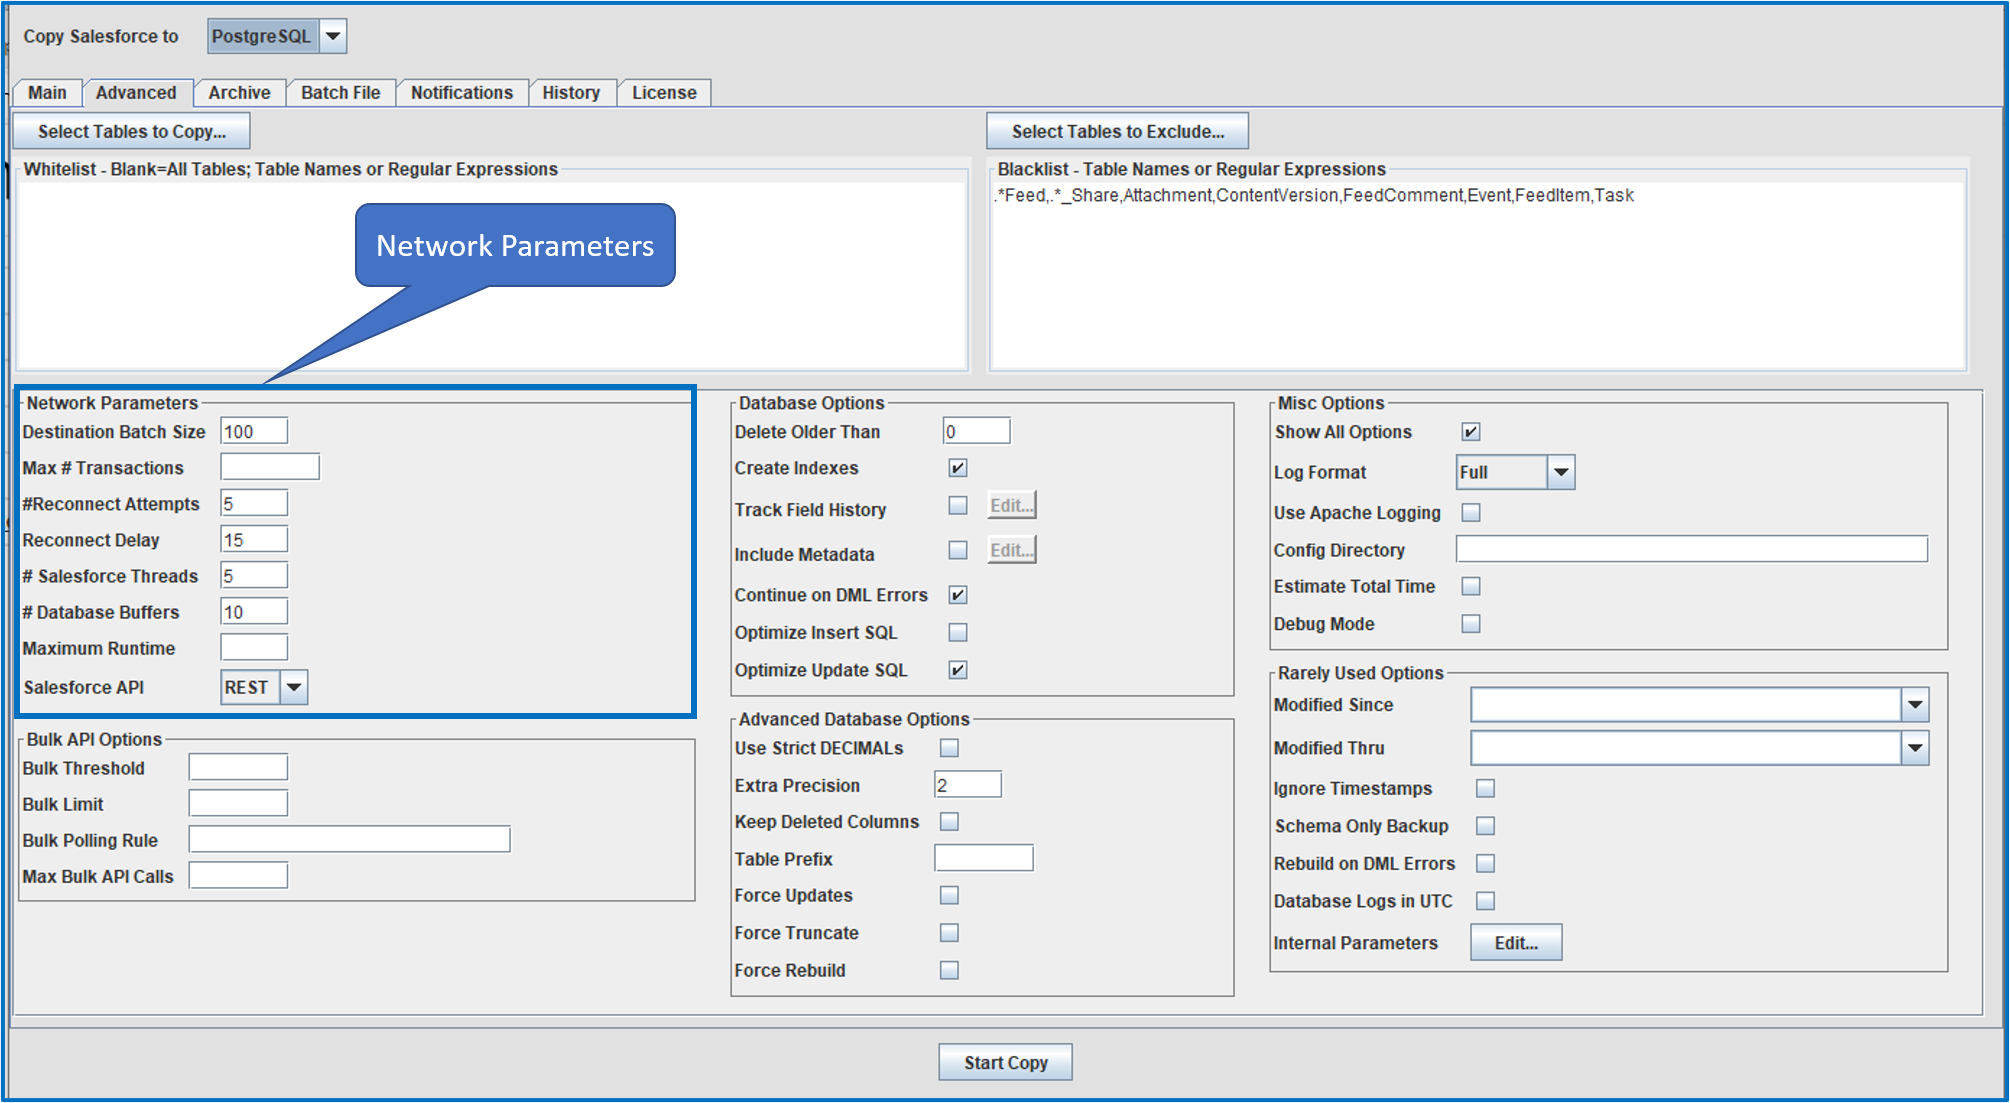Click Edit button for Internal Parameters
Image resolution: width=2010 pixels, height=1103 pixels.
pyautogui.click(x=1516, y=943)
